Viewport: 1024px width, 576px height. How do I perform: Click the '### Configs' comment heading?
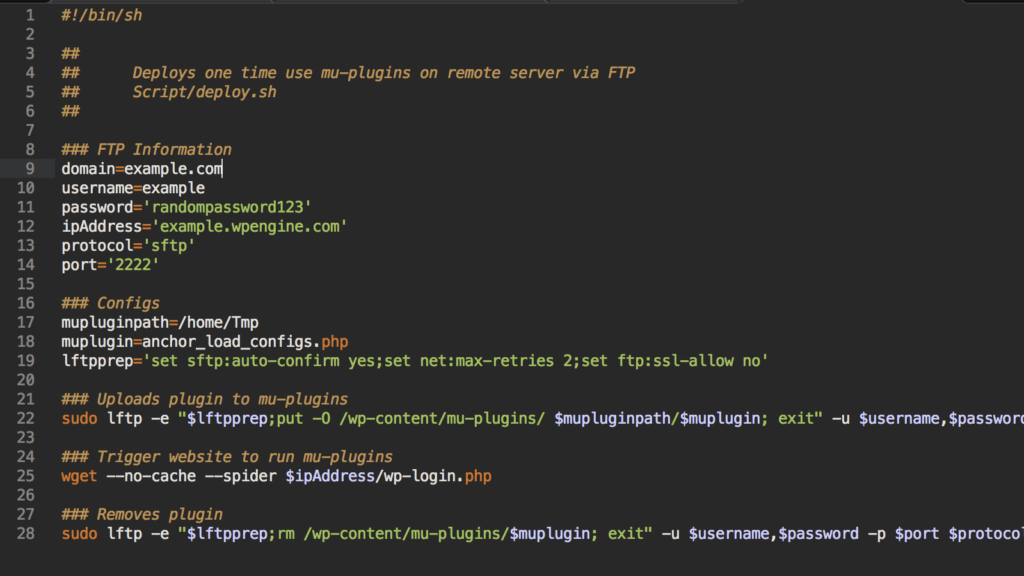coord(110,303)
